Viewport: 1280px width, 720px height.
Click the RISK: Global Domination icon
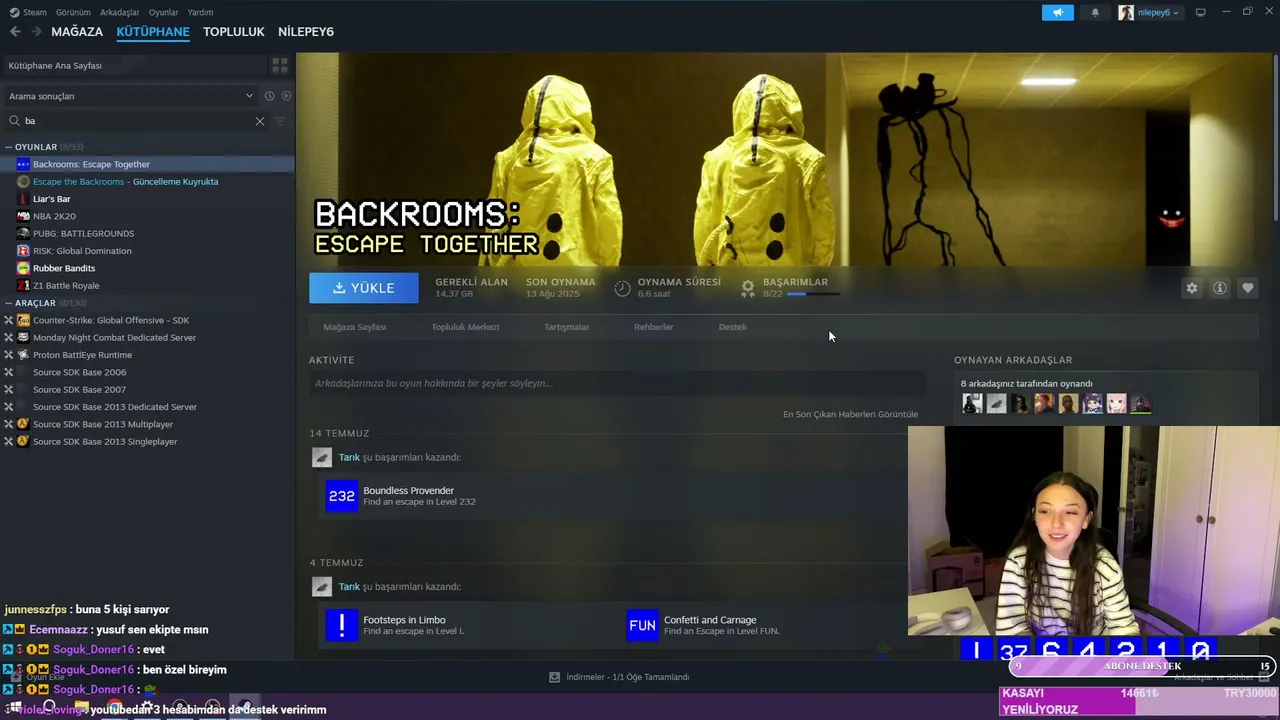point(24,251)
